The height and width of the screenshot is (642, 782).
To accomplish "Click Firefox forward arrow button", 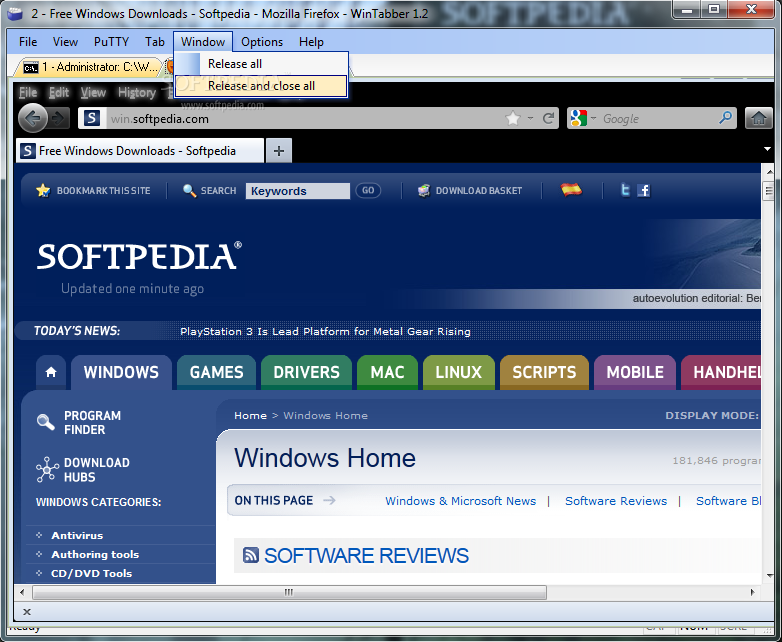I will (x=58, y=119).
